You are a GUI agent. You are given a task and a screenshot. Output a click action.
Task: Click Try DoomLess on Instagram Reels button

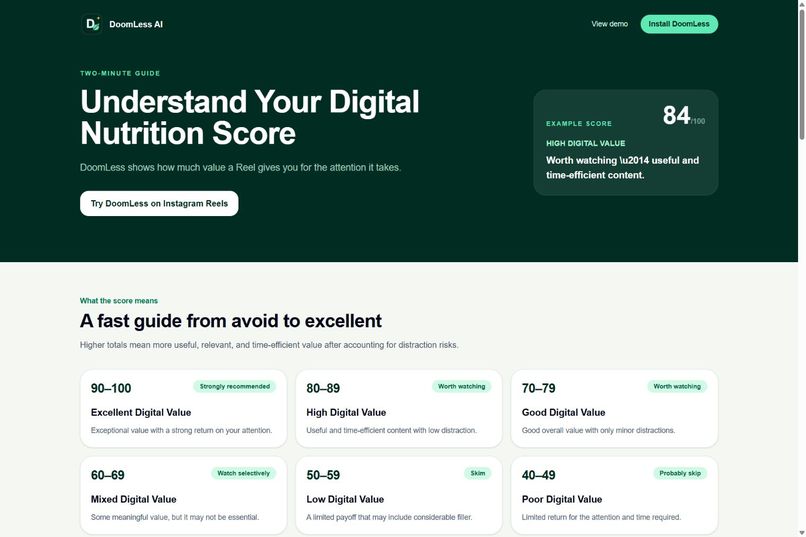click(159, 203)
